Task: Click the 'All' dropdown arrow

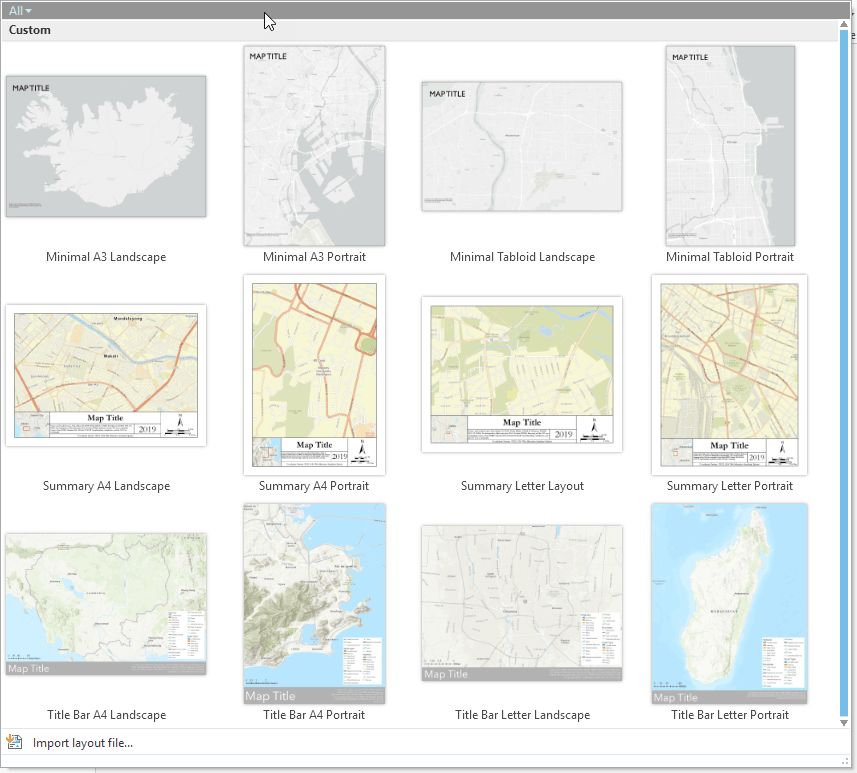Action: (30, 10)
